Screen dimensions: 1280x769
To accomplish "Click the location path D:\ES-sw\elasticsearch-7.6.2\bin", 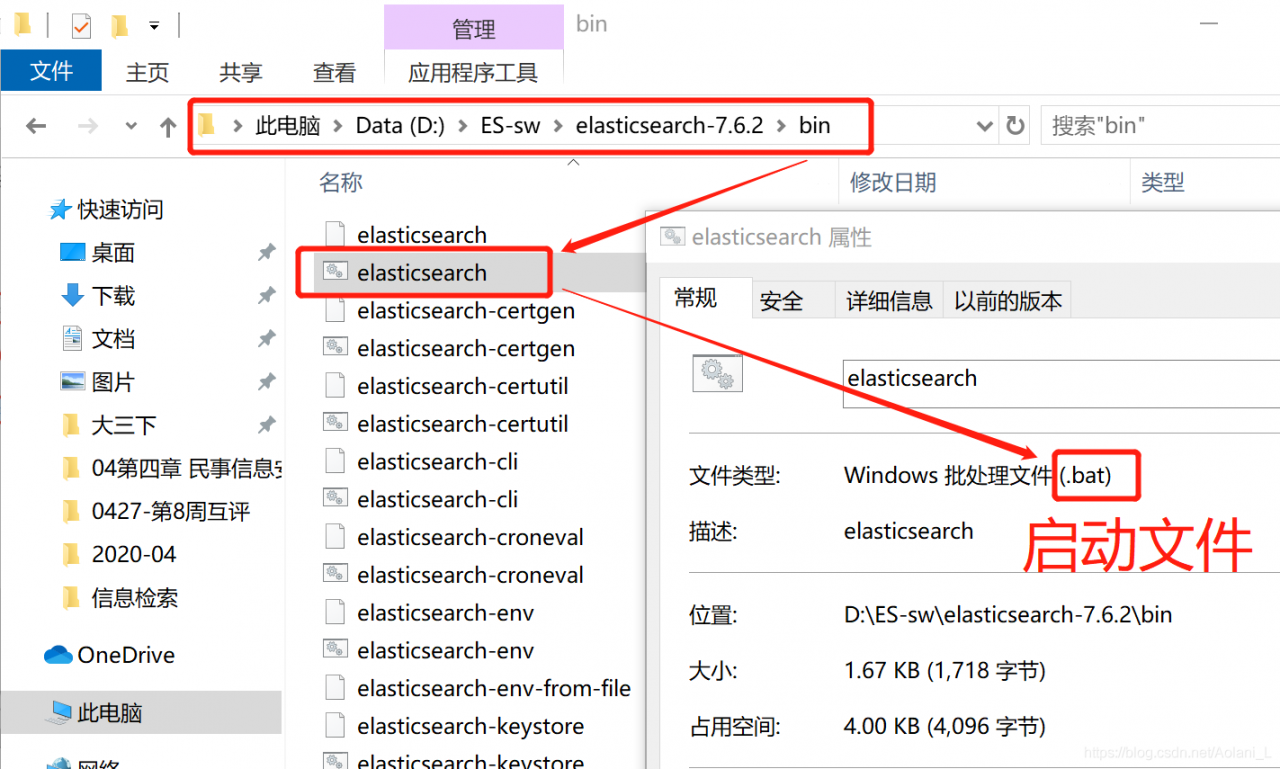I will point(1008,614).
